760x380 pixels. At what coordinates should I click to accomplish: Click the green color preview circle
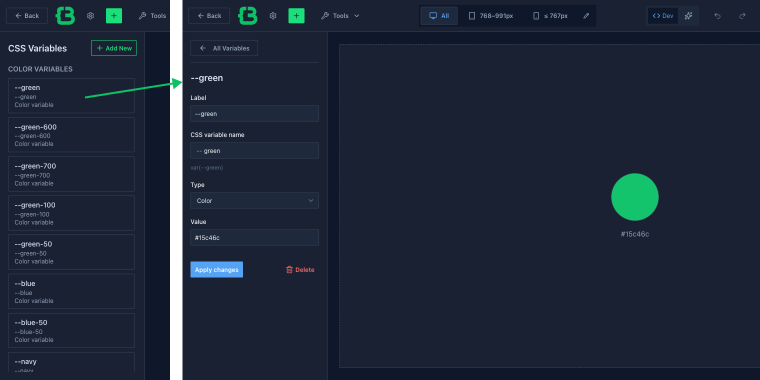[635, 197]
